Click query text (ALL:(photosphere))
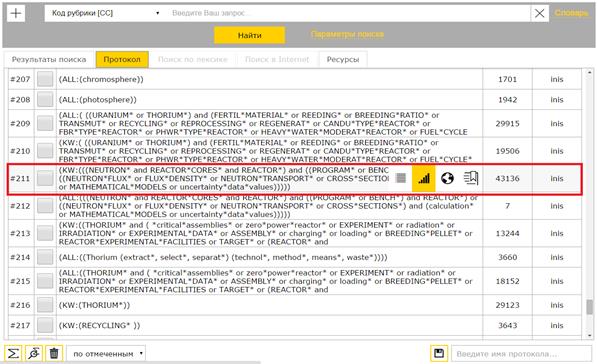This screenshot has width=597, height=364. click(x=97, y=99)
